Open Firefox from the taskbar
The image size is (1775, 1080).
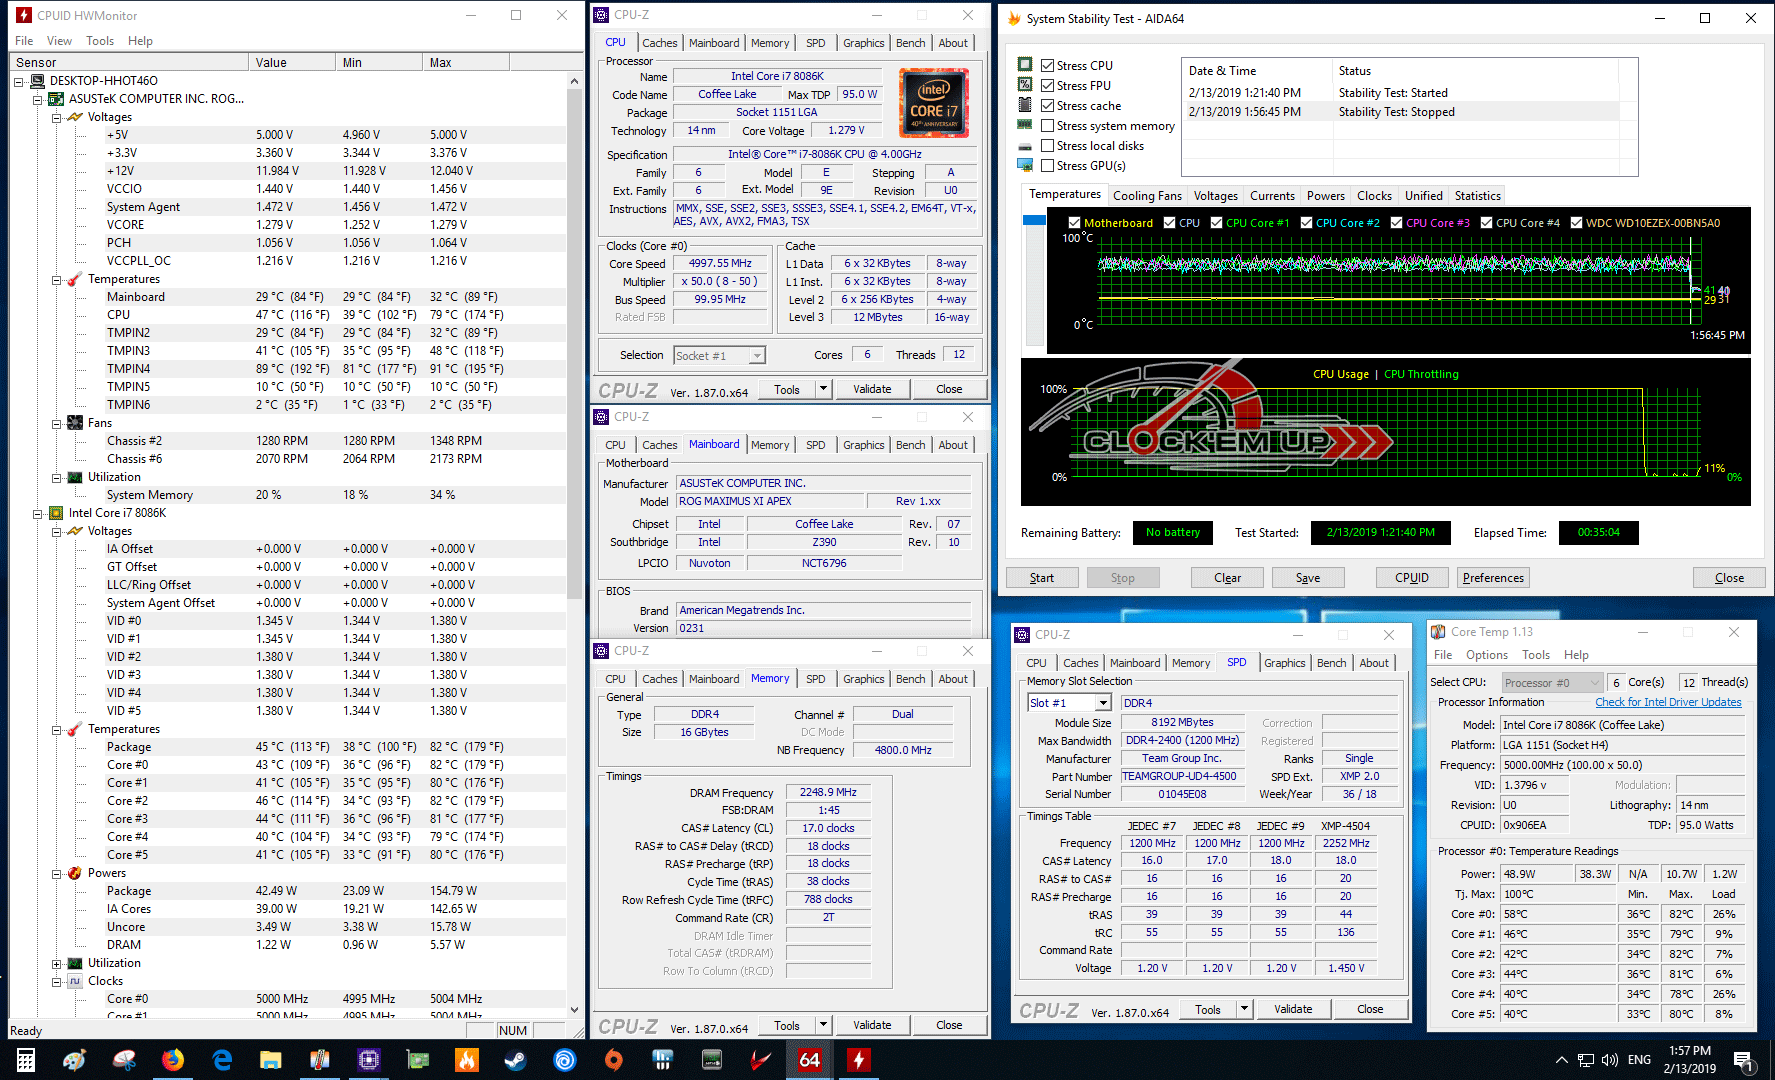tap(173, 1059)
